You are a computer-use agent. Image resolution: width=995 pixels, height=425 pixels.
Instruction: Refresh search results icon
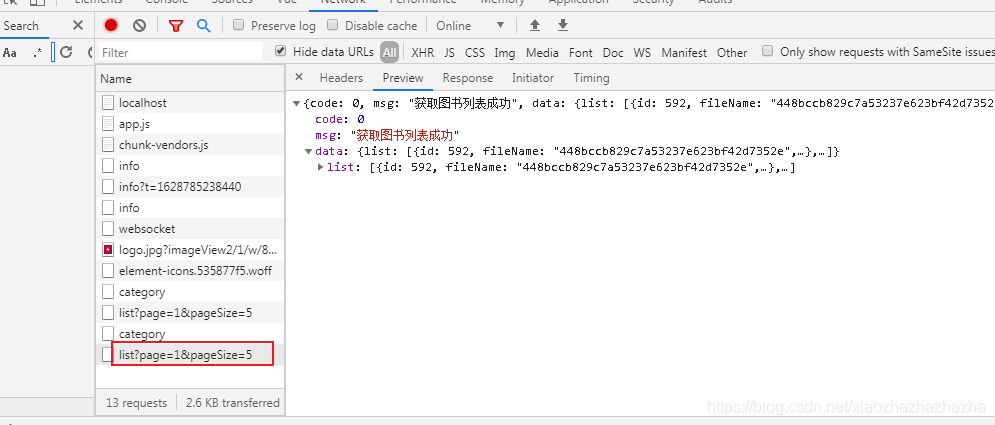coord(66,52)
